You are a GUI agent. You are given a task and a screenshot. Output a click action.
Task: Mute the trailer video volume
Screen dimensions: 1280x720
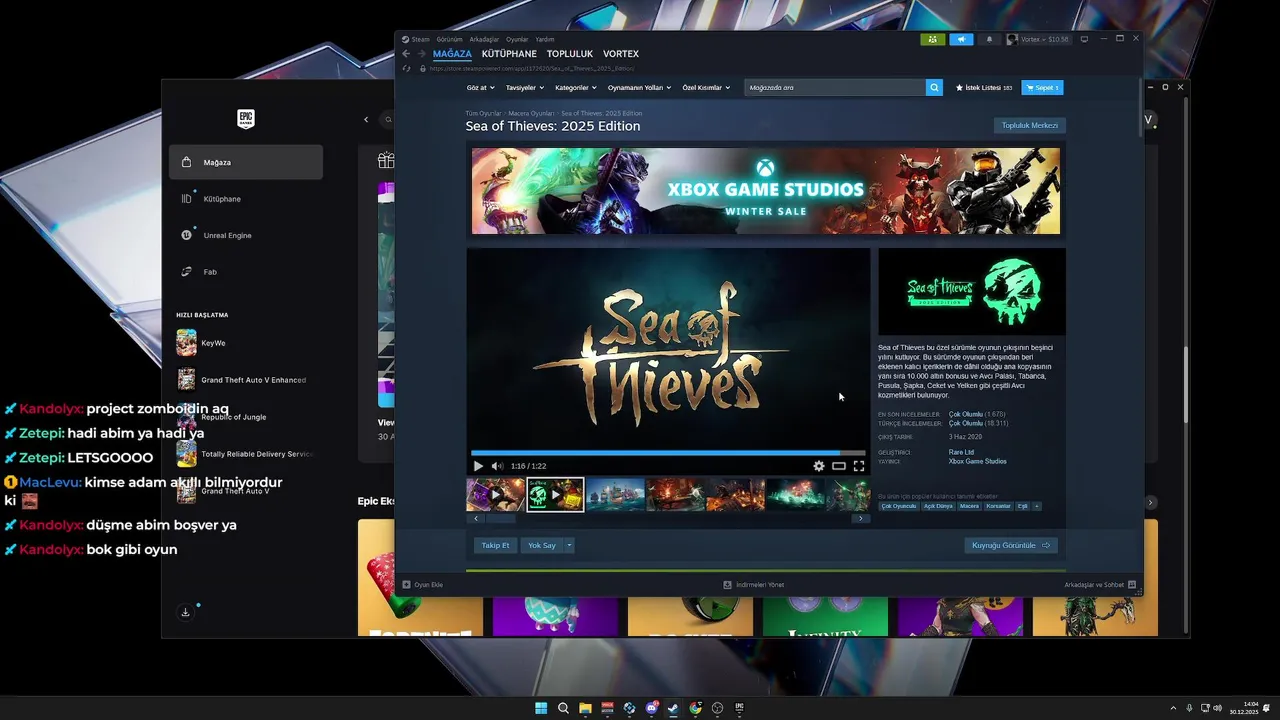click(x=497, y=466)
